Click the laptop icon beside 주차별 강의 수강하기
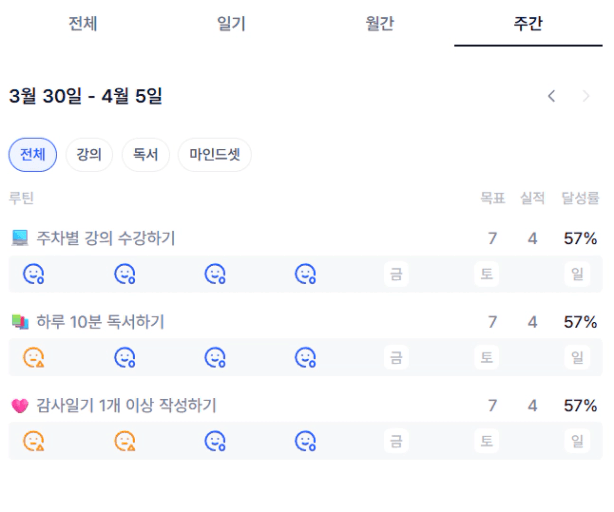The image size is (614, 512). (x=20, y=238)
